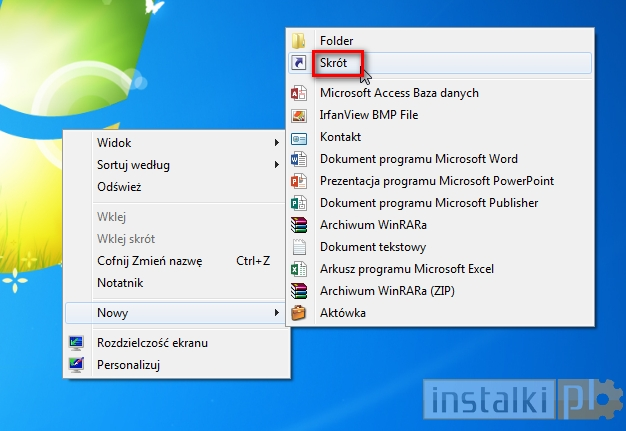The width and height of the screenshot is (626, 431).
Task: Select Dokument programu Microsoft Publisher
Action: [428, 203]
